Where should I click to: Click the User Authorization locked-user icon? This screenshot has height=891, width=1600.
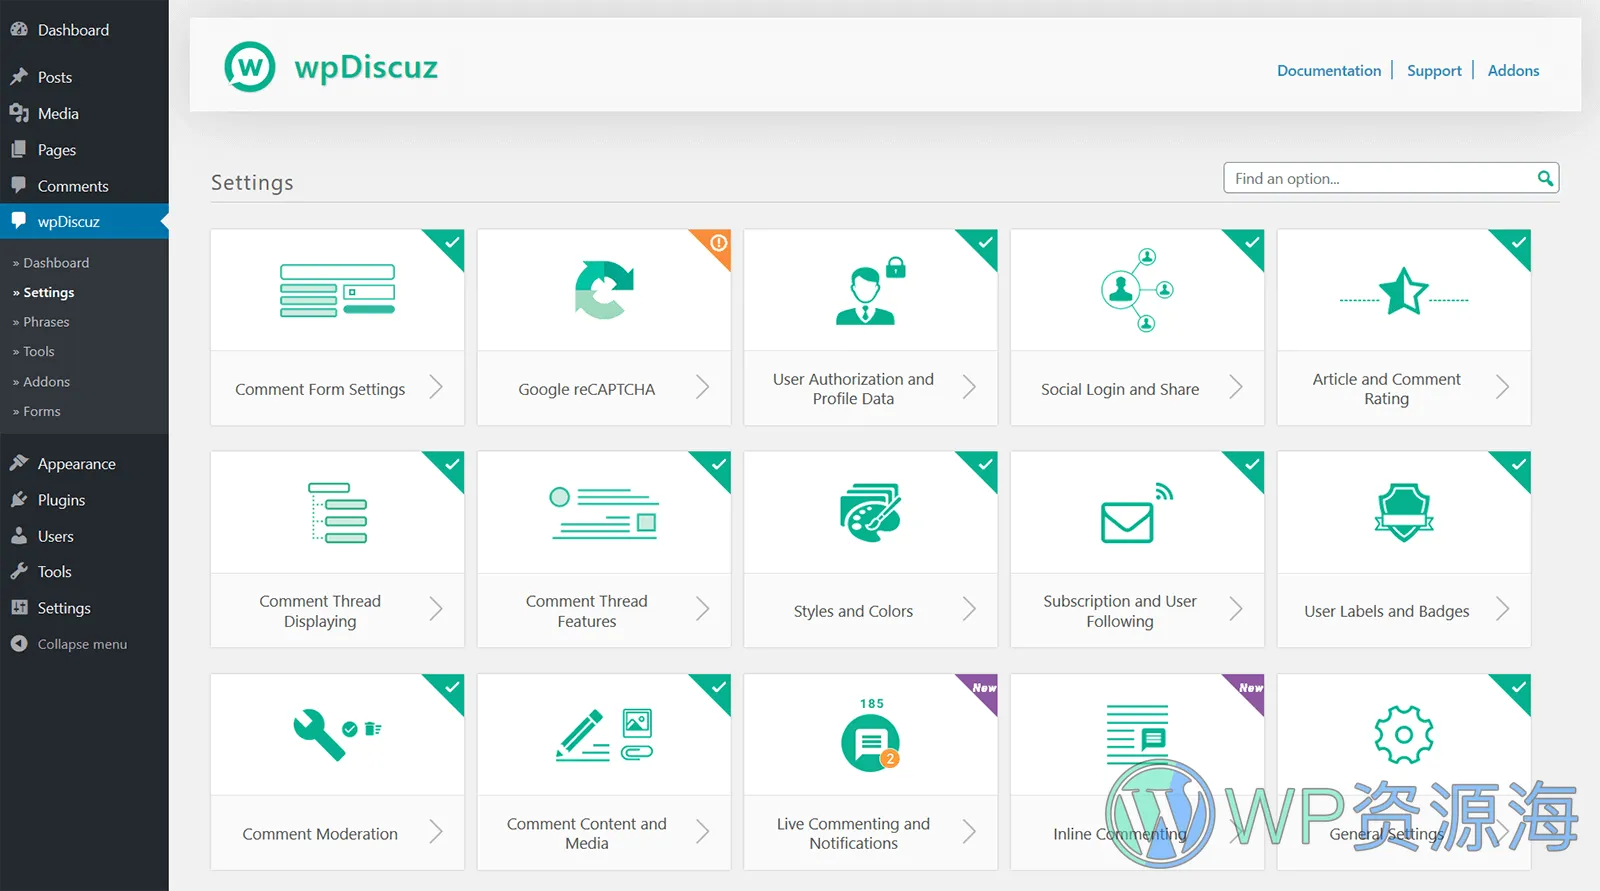[870, 291]
